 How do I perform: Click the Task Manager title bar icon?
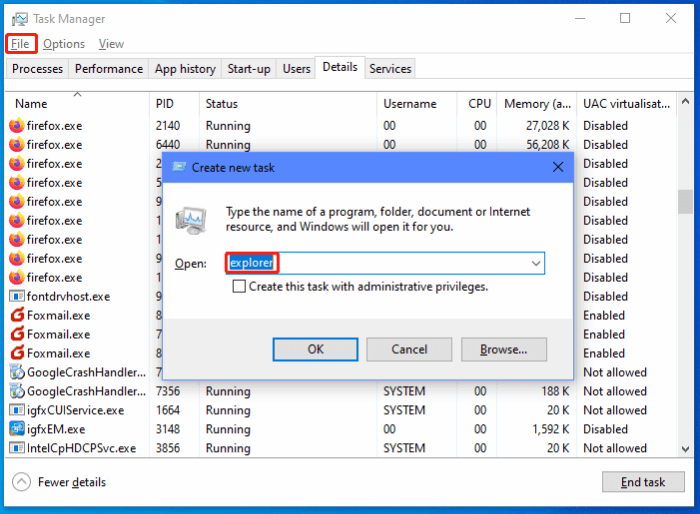[x=20, y=19]
